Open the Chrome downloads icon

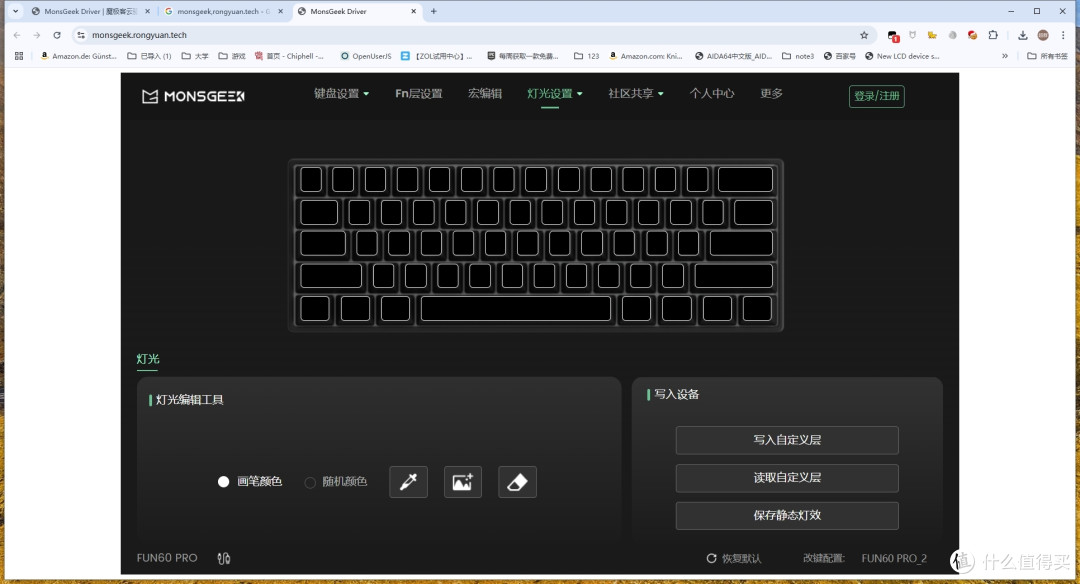[1023, 35]
